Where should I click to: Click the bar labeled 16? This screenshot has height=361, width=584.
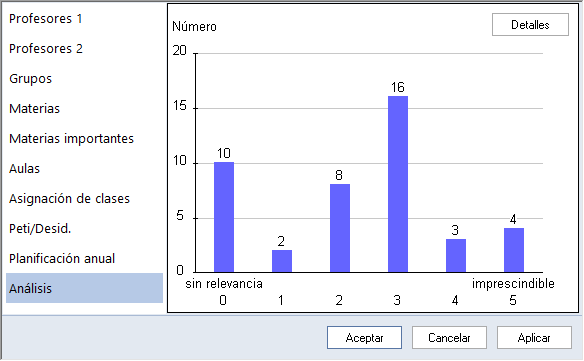click(398, 184)
